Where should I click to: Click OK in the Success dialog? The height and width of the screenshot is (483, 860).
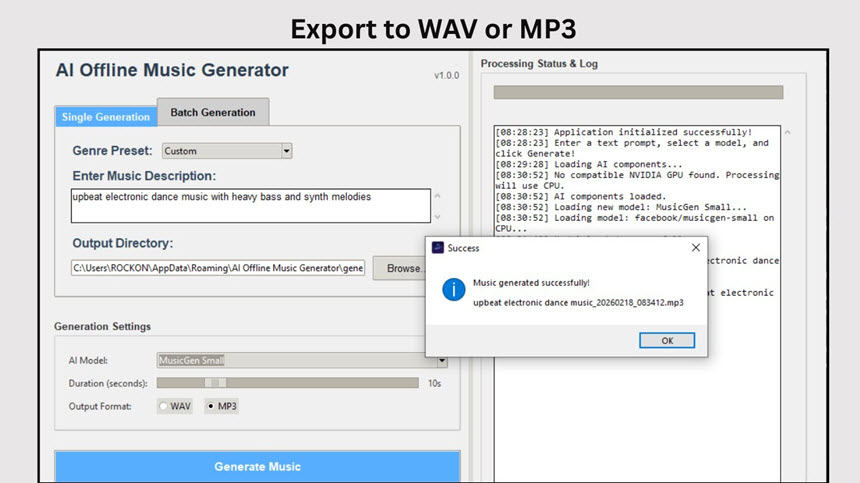667,340
